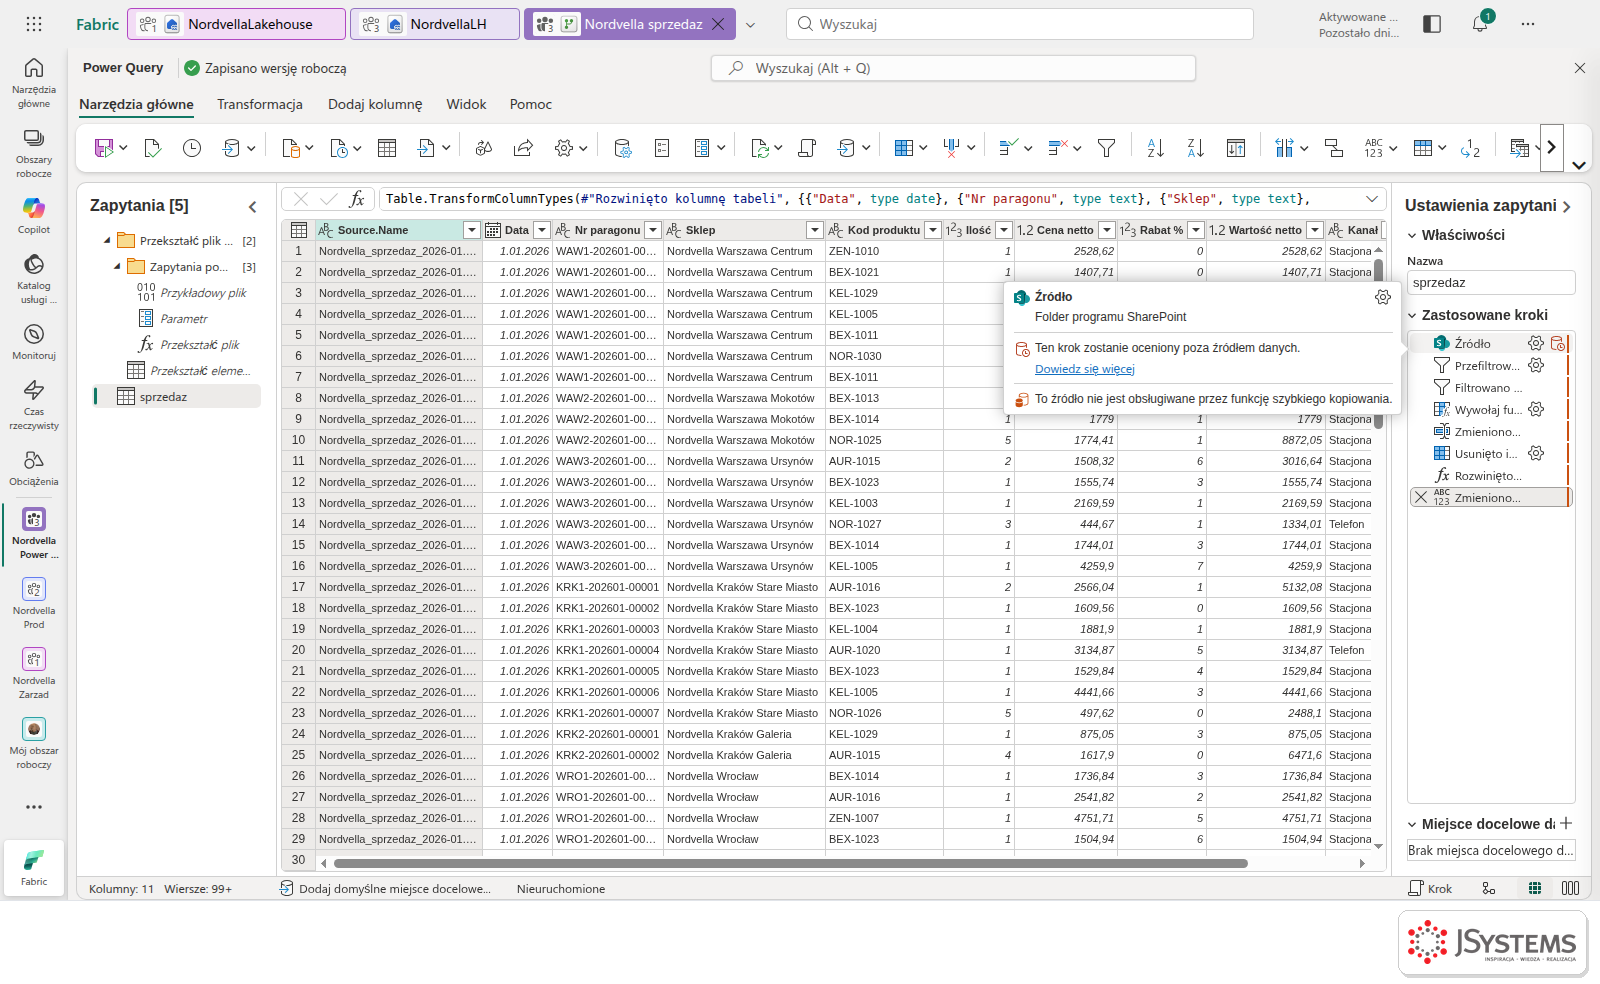Open the Fabric tabs overflow chevron
The width and height of the screenshot is (1600, 984).
coord(751,24)
